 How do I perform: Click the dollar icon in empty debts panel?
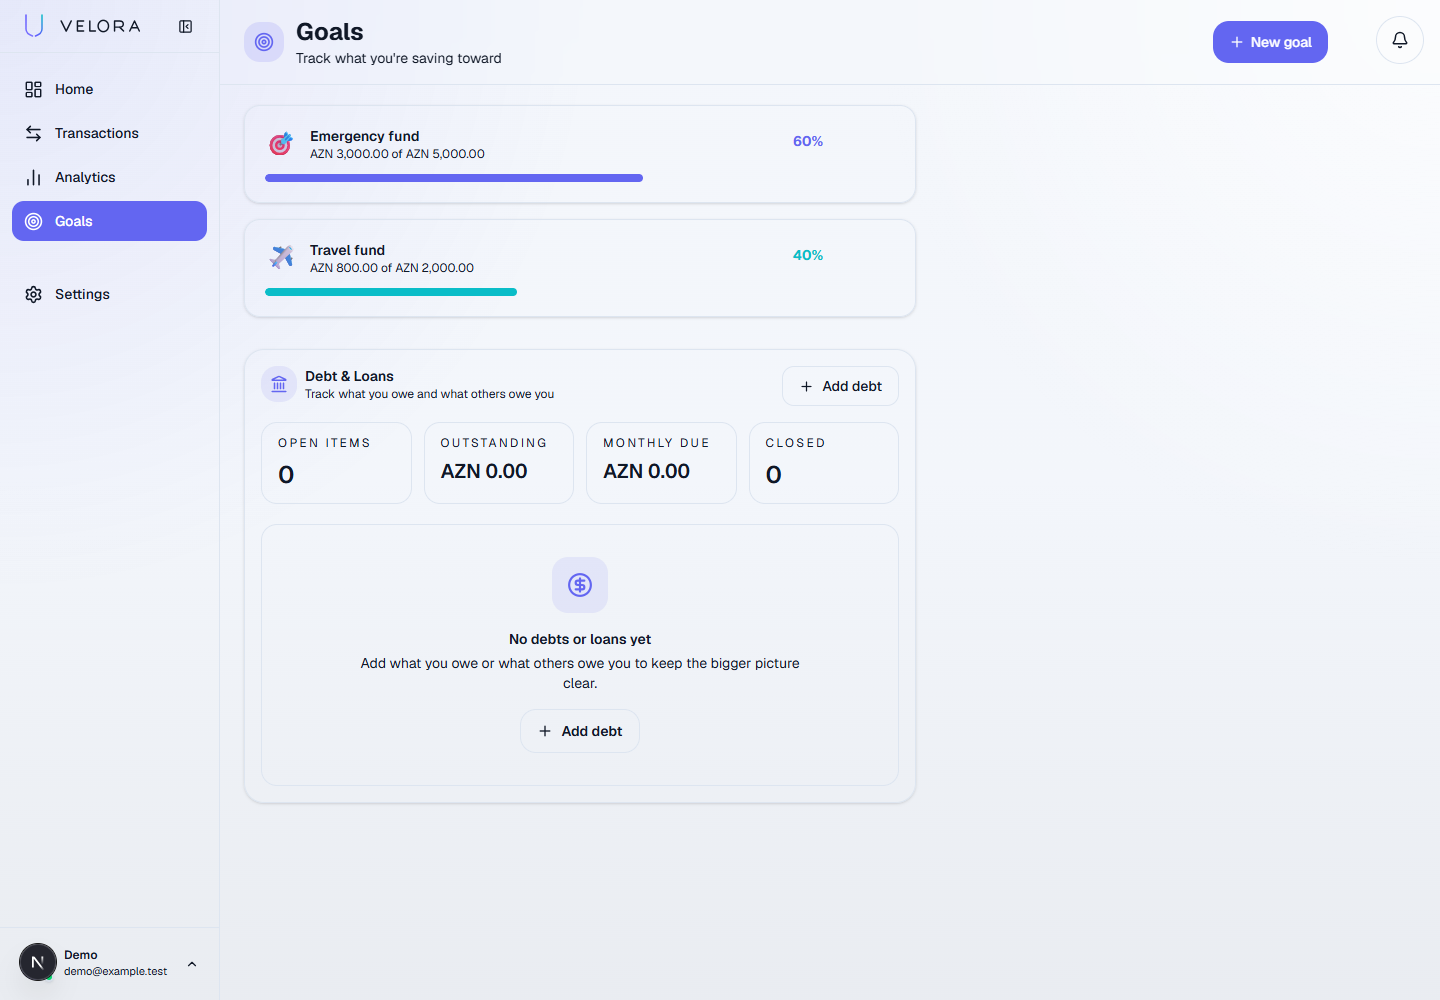click(x=580, y=585)
